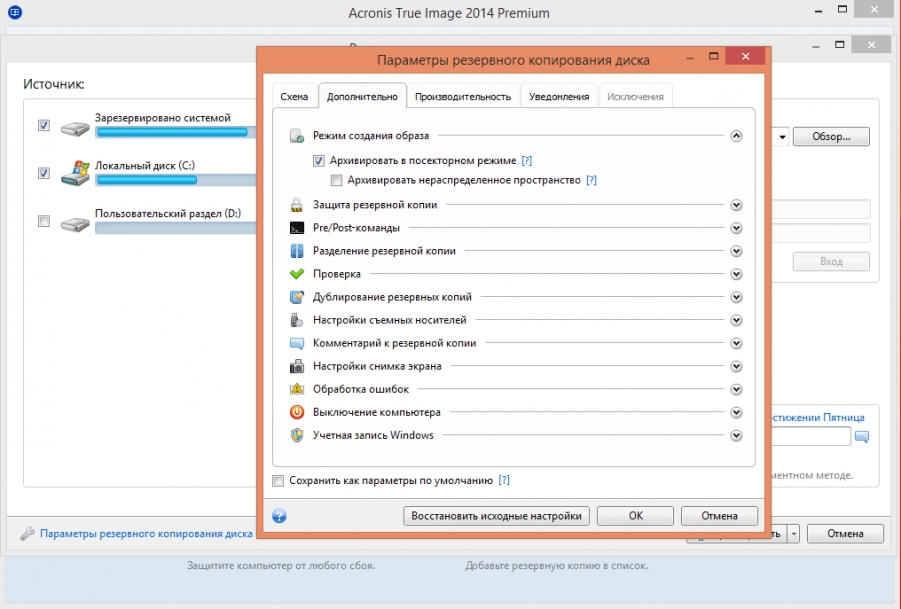
Task: Open Параметры резервного копирования диска link
Action: [x=146, y=534]
